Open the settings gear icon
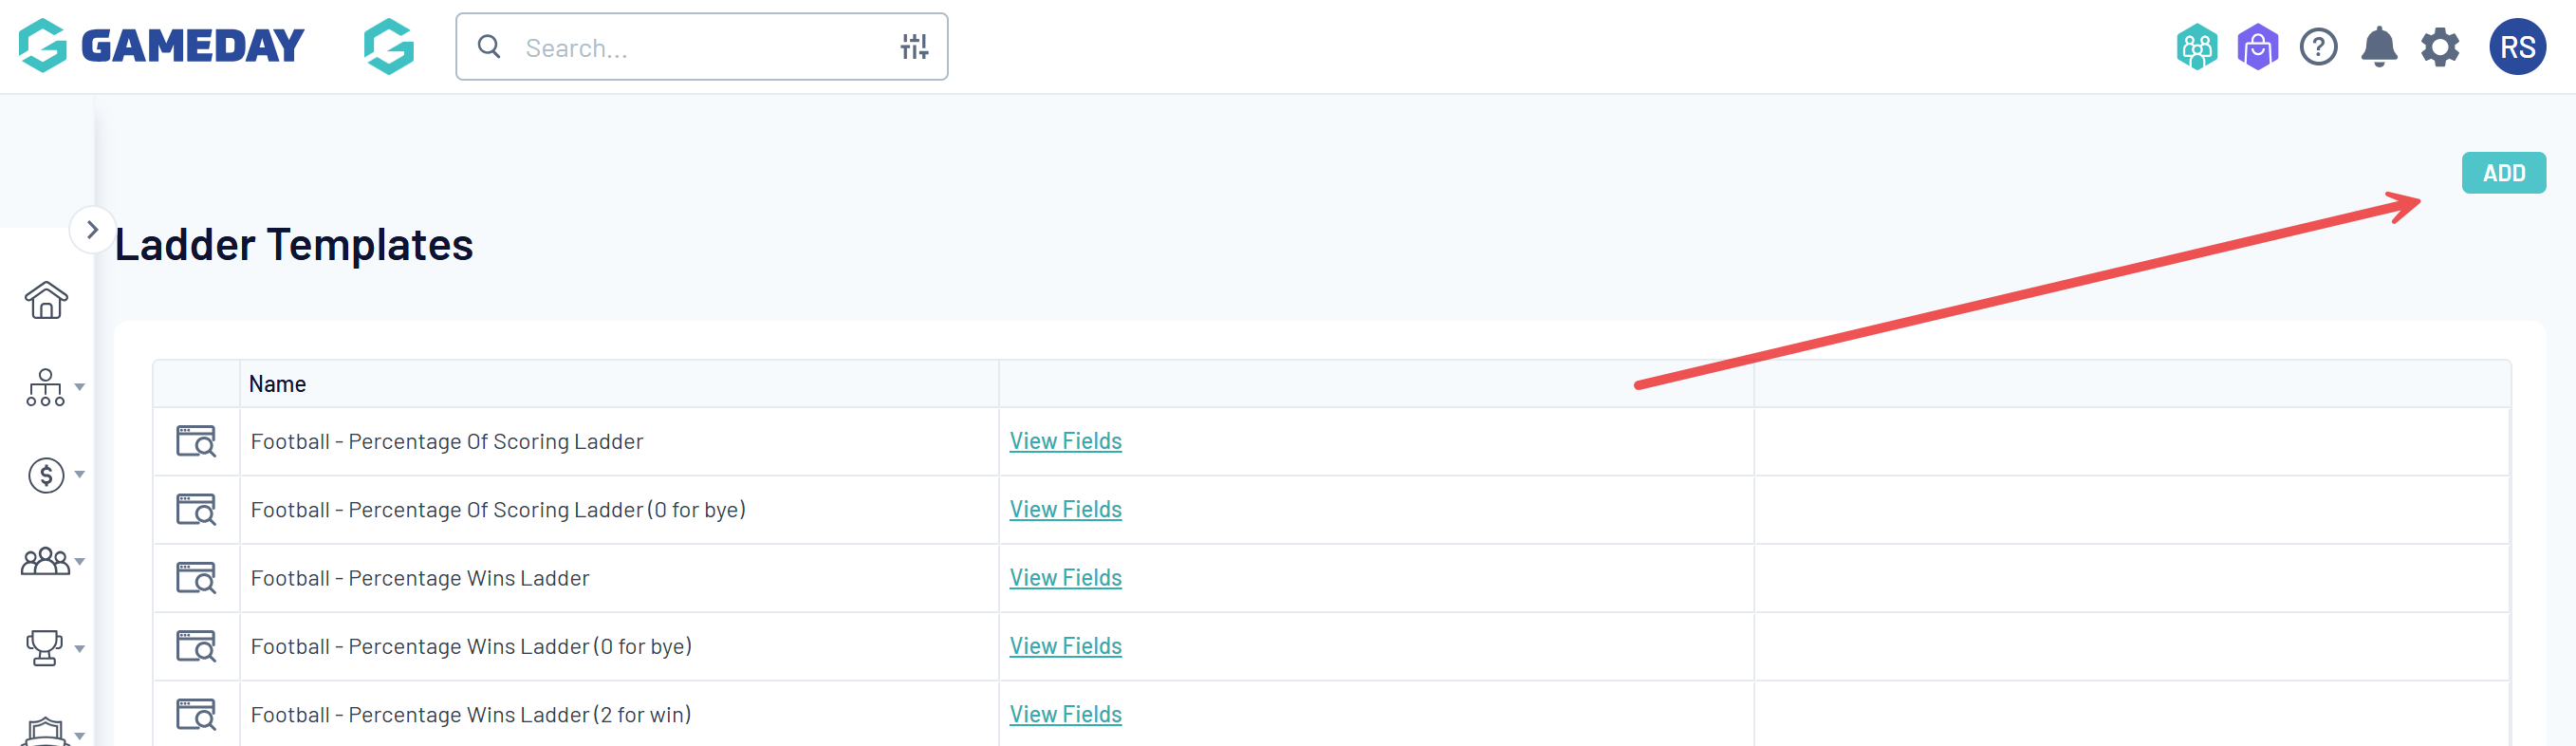This screenshot has width=2576, height=746. (2440, 47)
